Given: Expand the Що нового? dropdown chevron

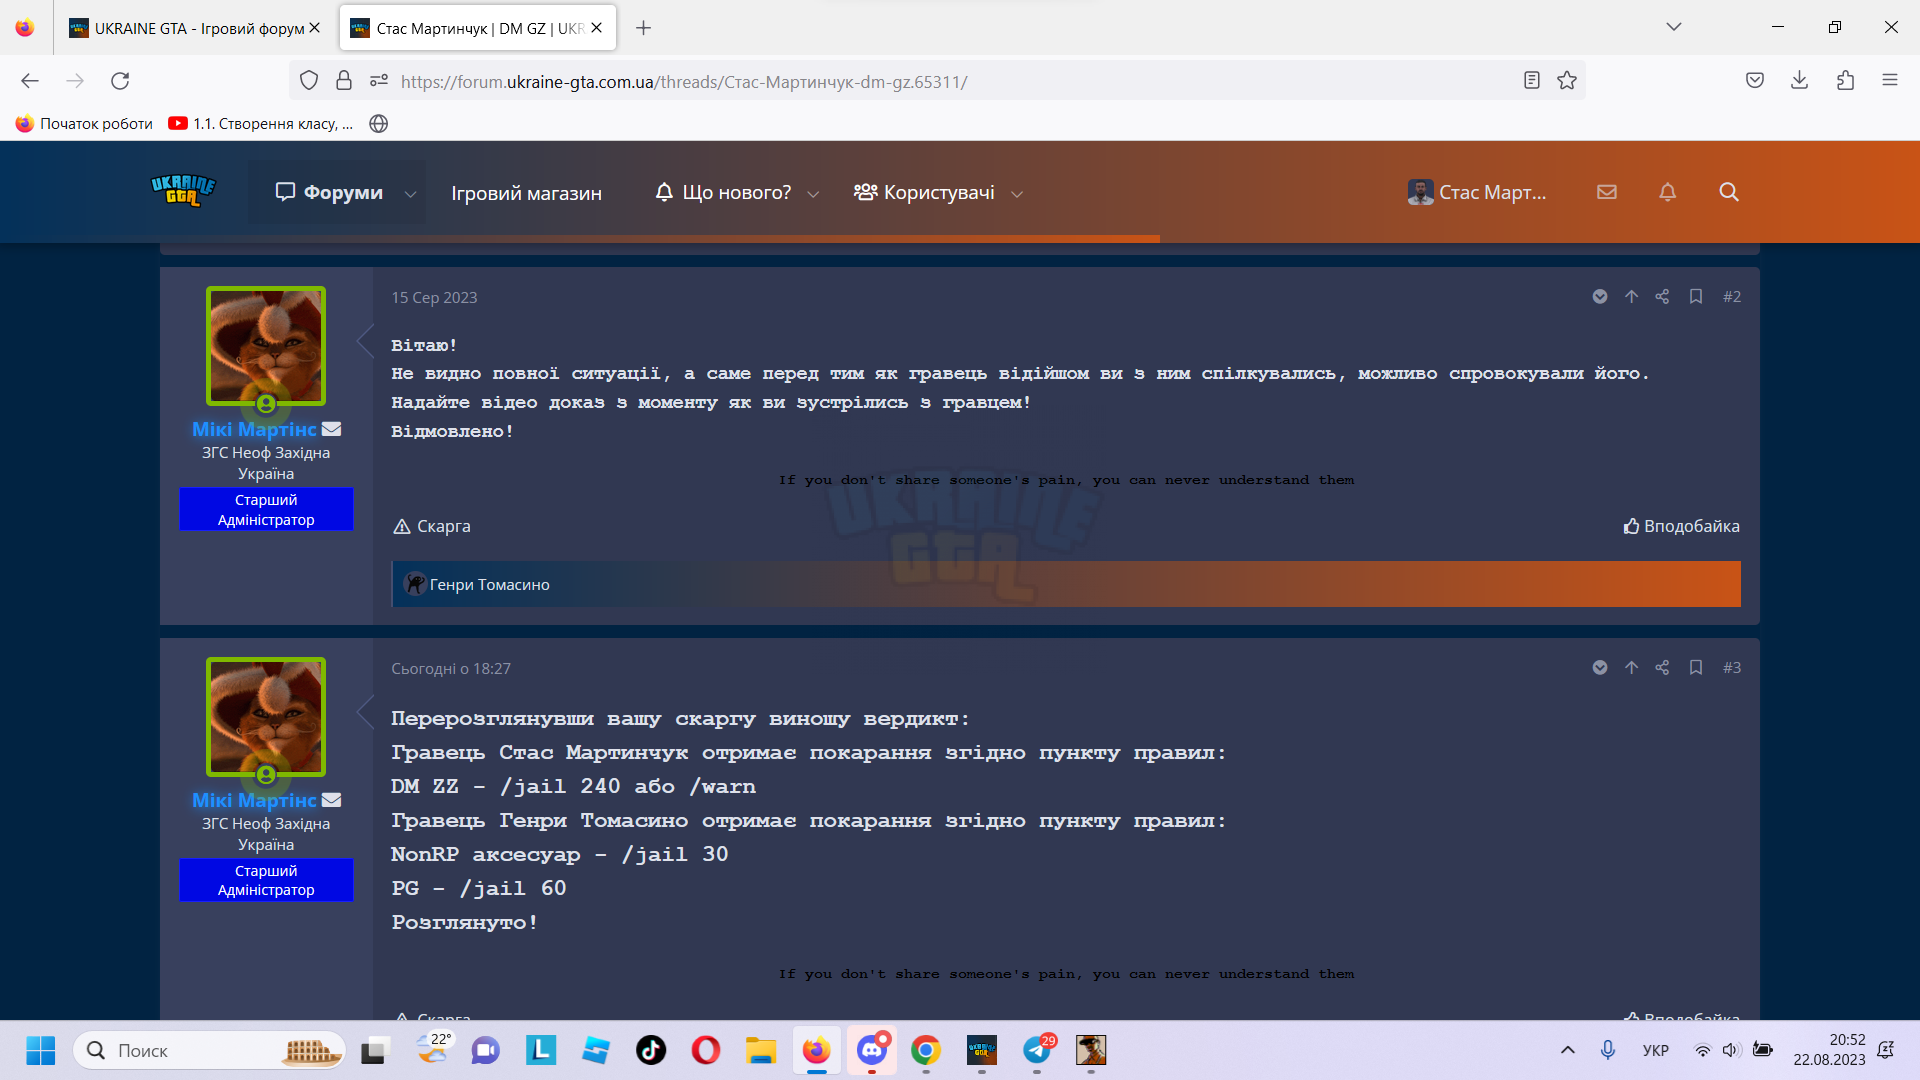Looking at the screenshot, I should 813,194.
